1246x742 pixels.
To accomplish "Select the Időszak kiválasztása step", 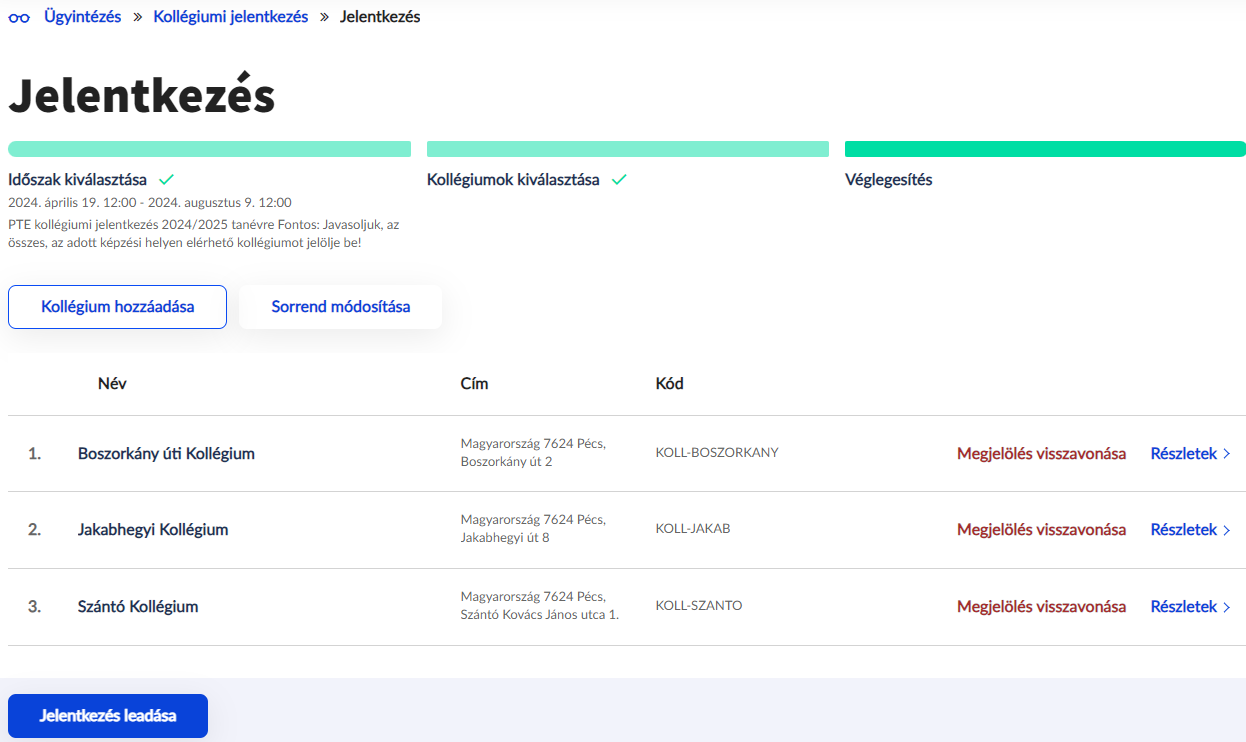I will point(77,180).
